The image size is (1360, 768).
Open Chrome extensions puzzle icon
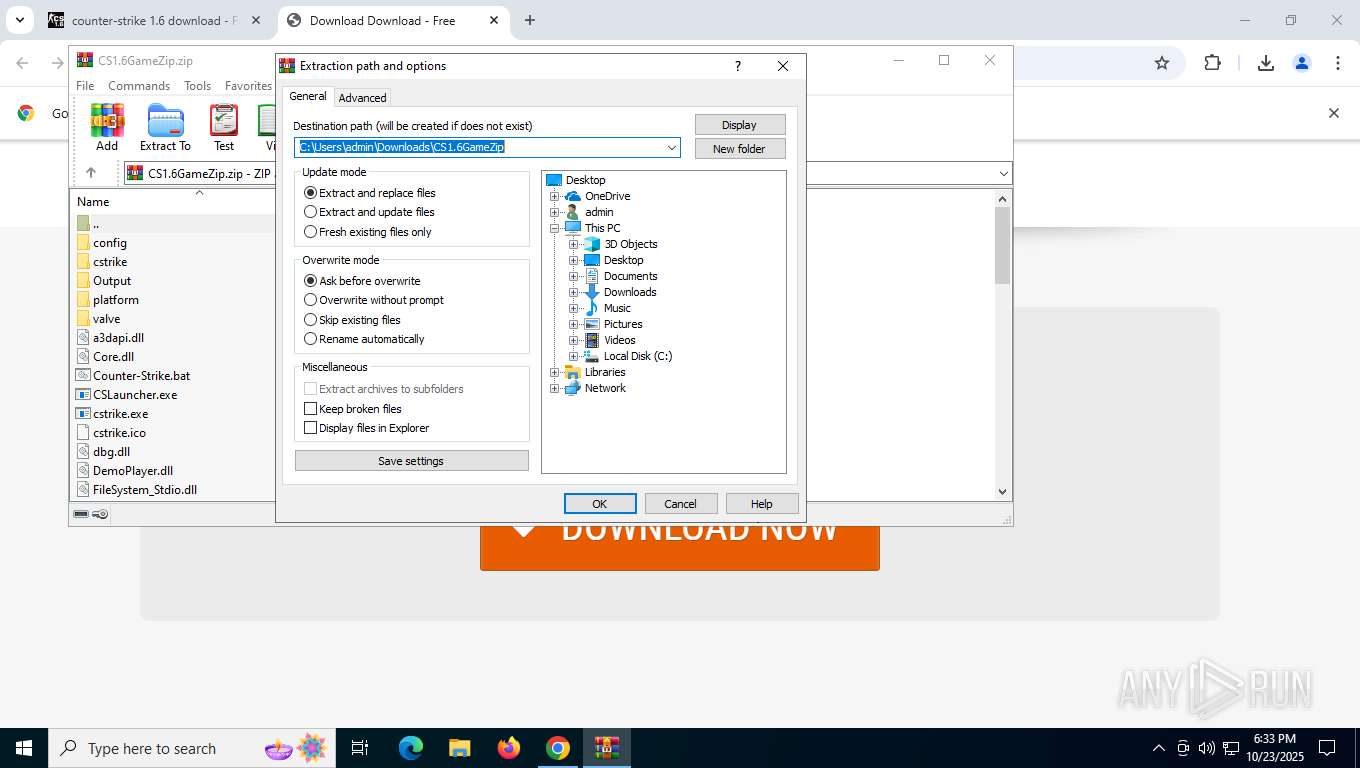[1212, 63]
